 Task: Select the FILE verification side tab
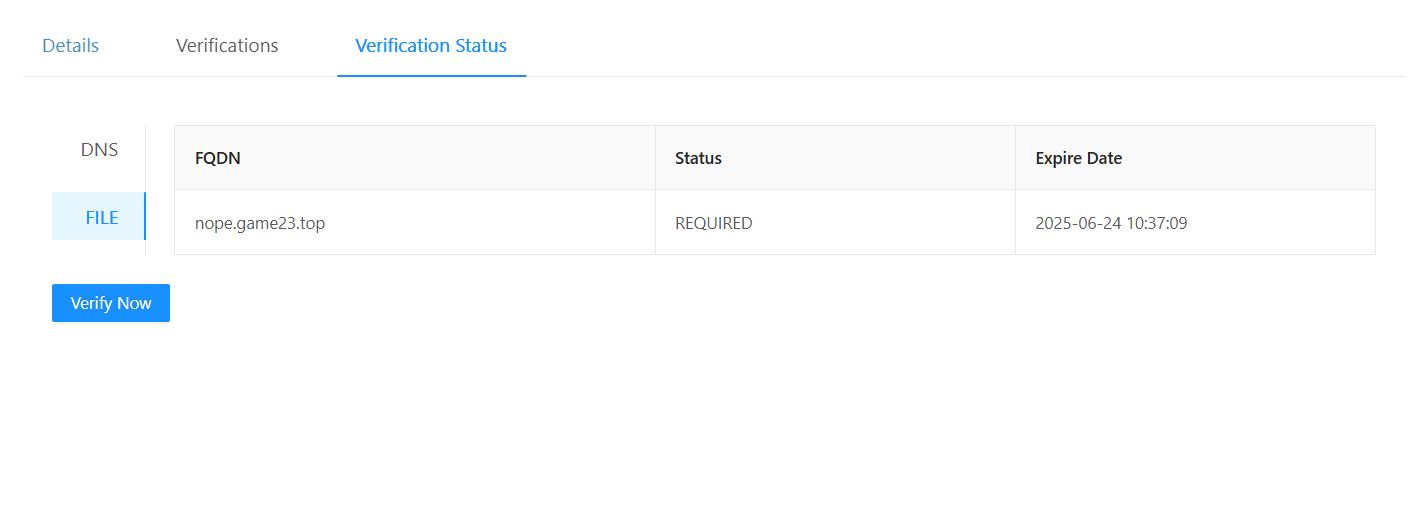101,217
